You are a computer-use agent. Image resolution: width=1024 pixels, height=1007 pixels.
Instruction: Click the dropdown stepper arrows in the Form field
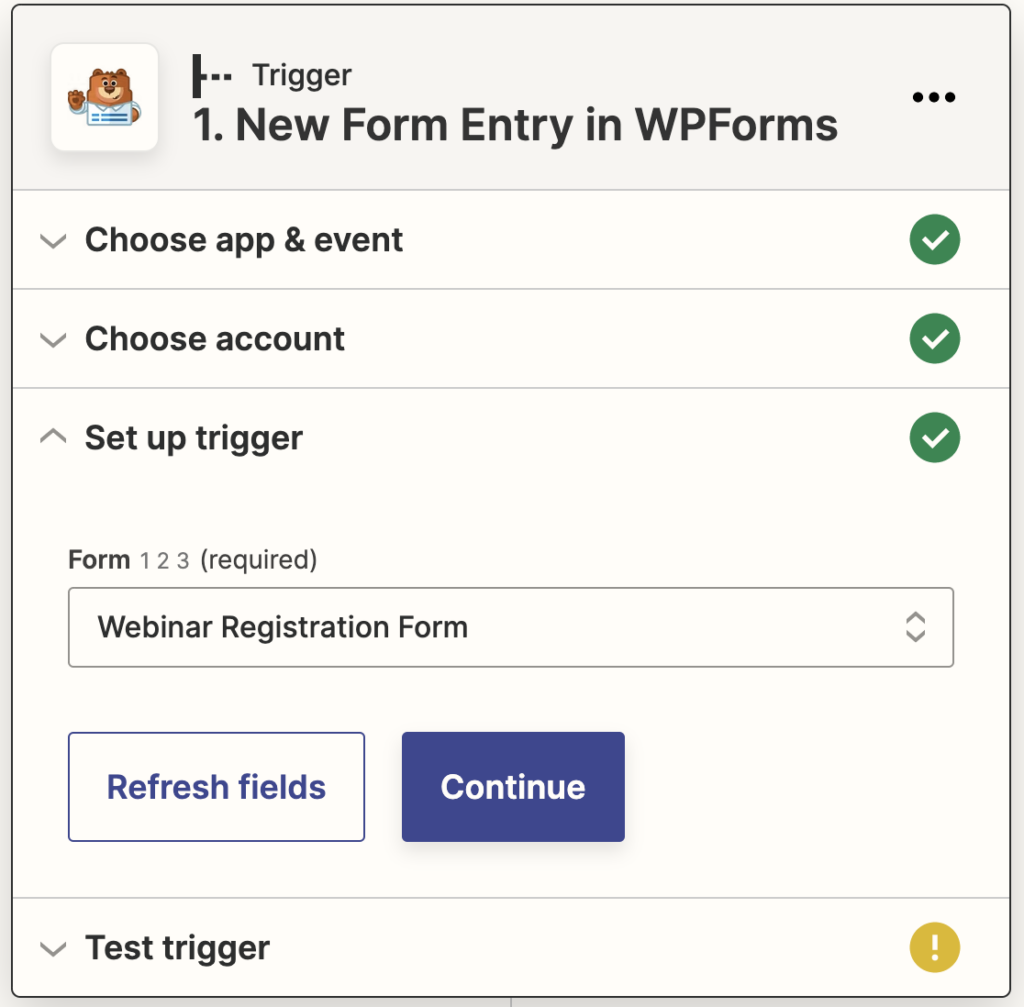click(916, 627)
